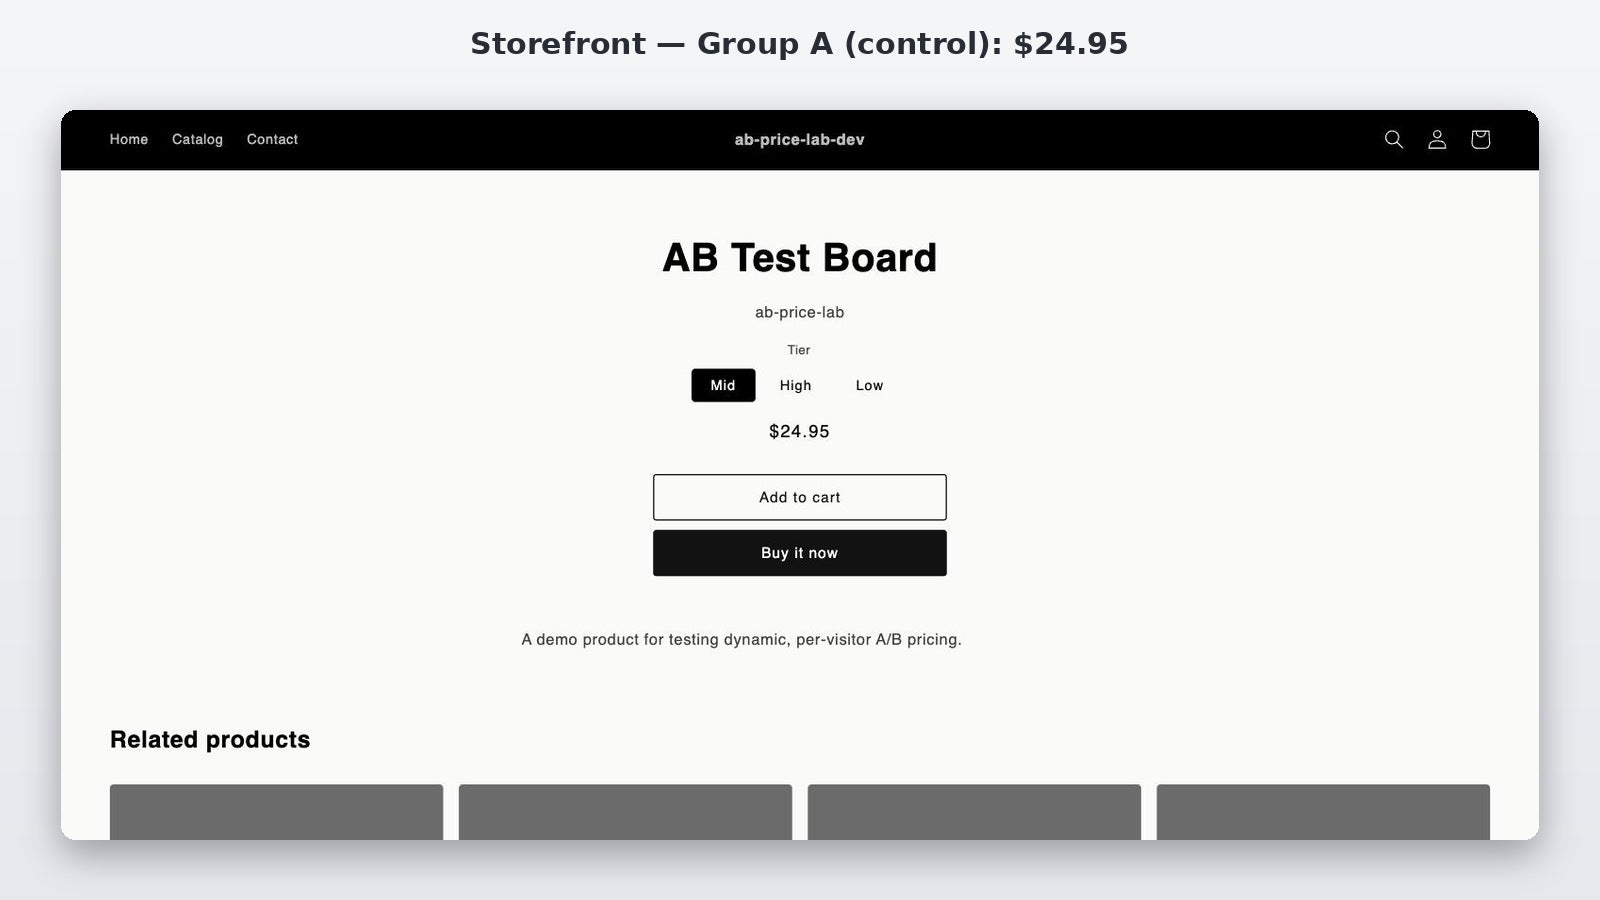This screenshot has height=900, width=1600.
Task: Click the AB Test Board product title
Action: pos(800,258)
